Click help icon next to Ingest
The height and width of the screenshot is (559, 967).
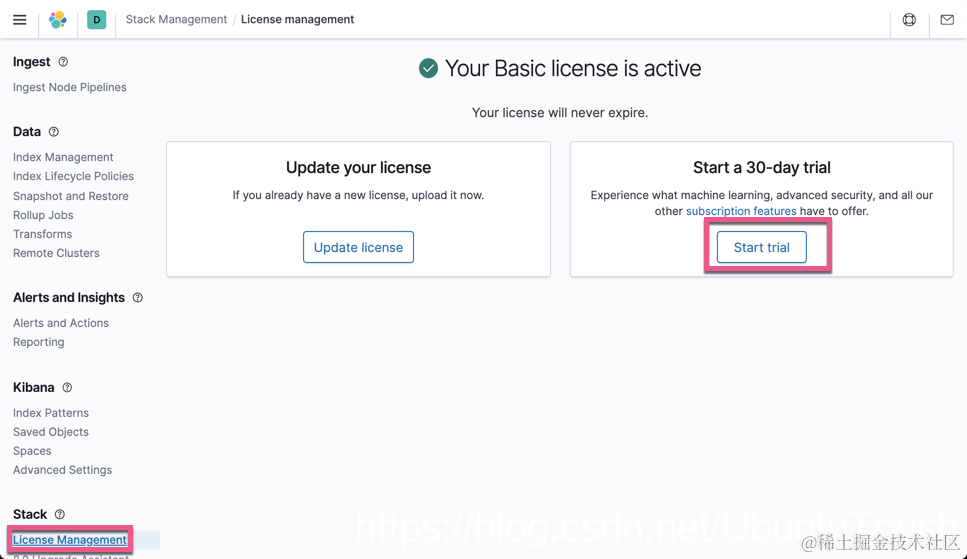(x=63, y=62)
